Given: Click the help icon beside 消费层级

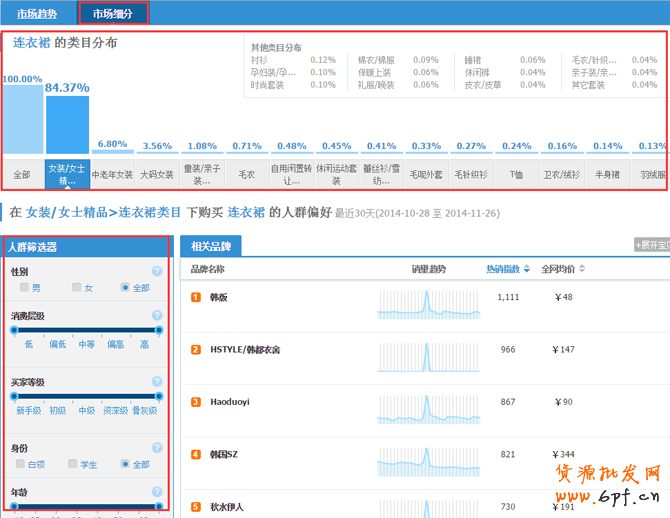Looking at the screenshot, I should [157, 316].
